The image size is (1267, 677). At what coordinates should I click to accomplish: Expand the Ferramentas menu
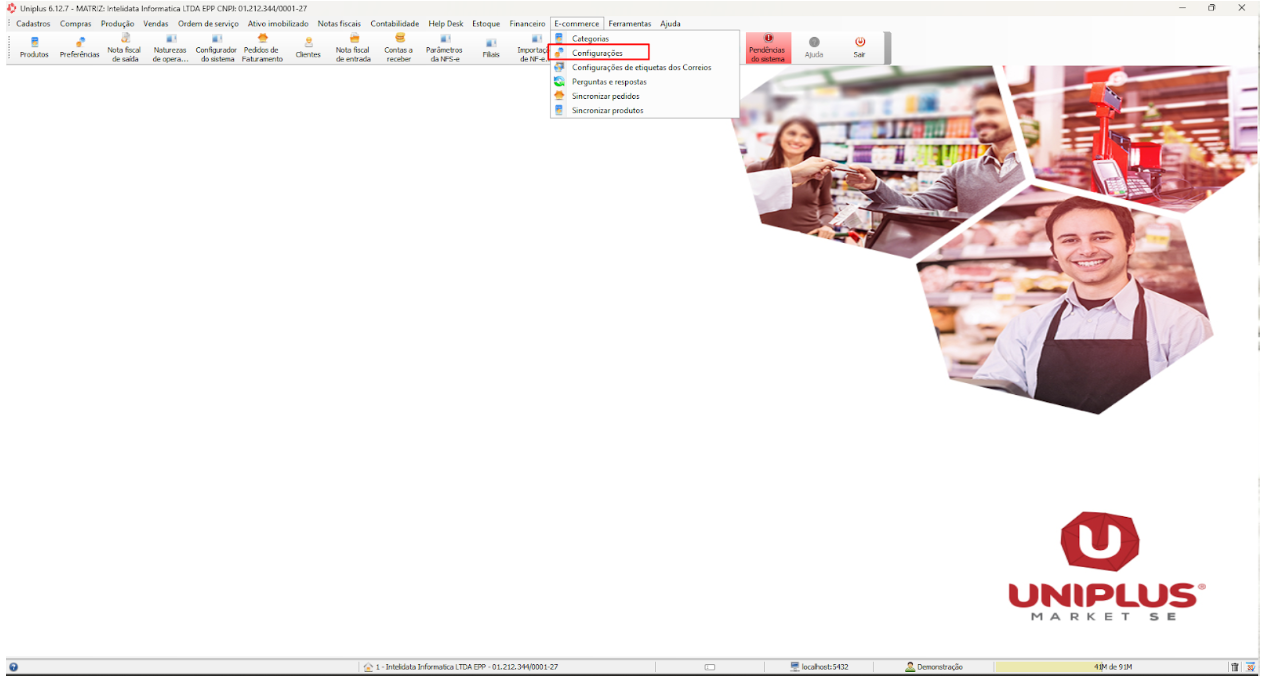pos(629,23)
